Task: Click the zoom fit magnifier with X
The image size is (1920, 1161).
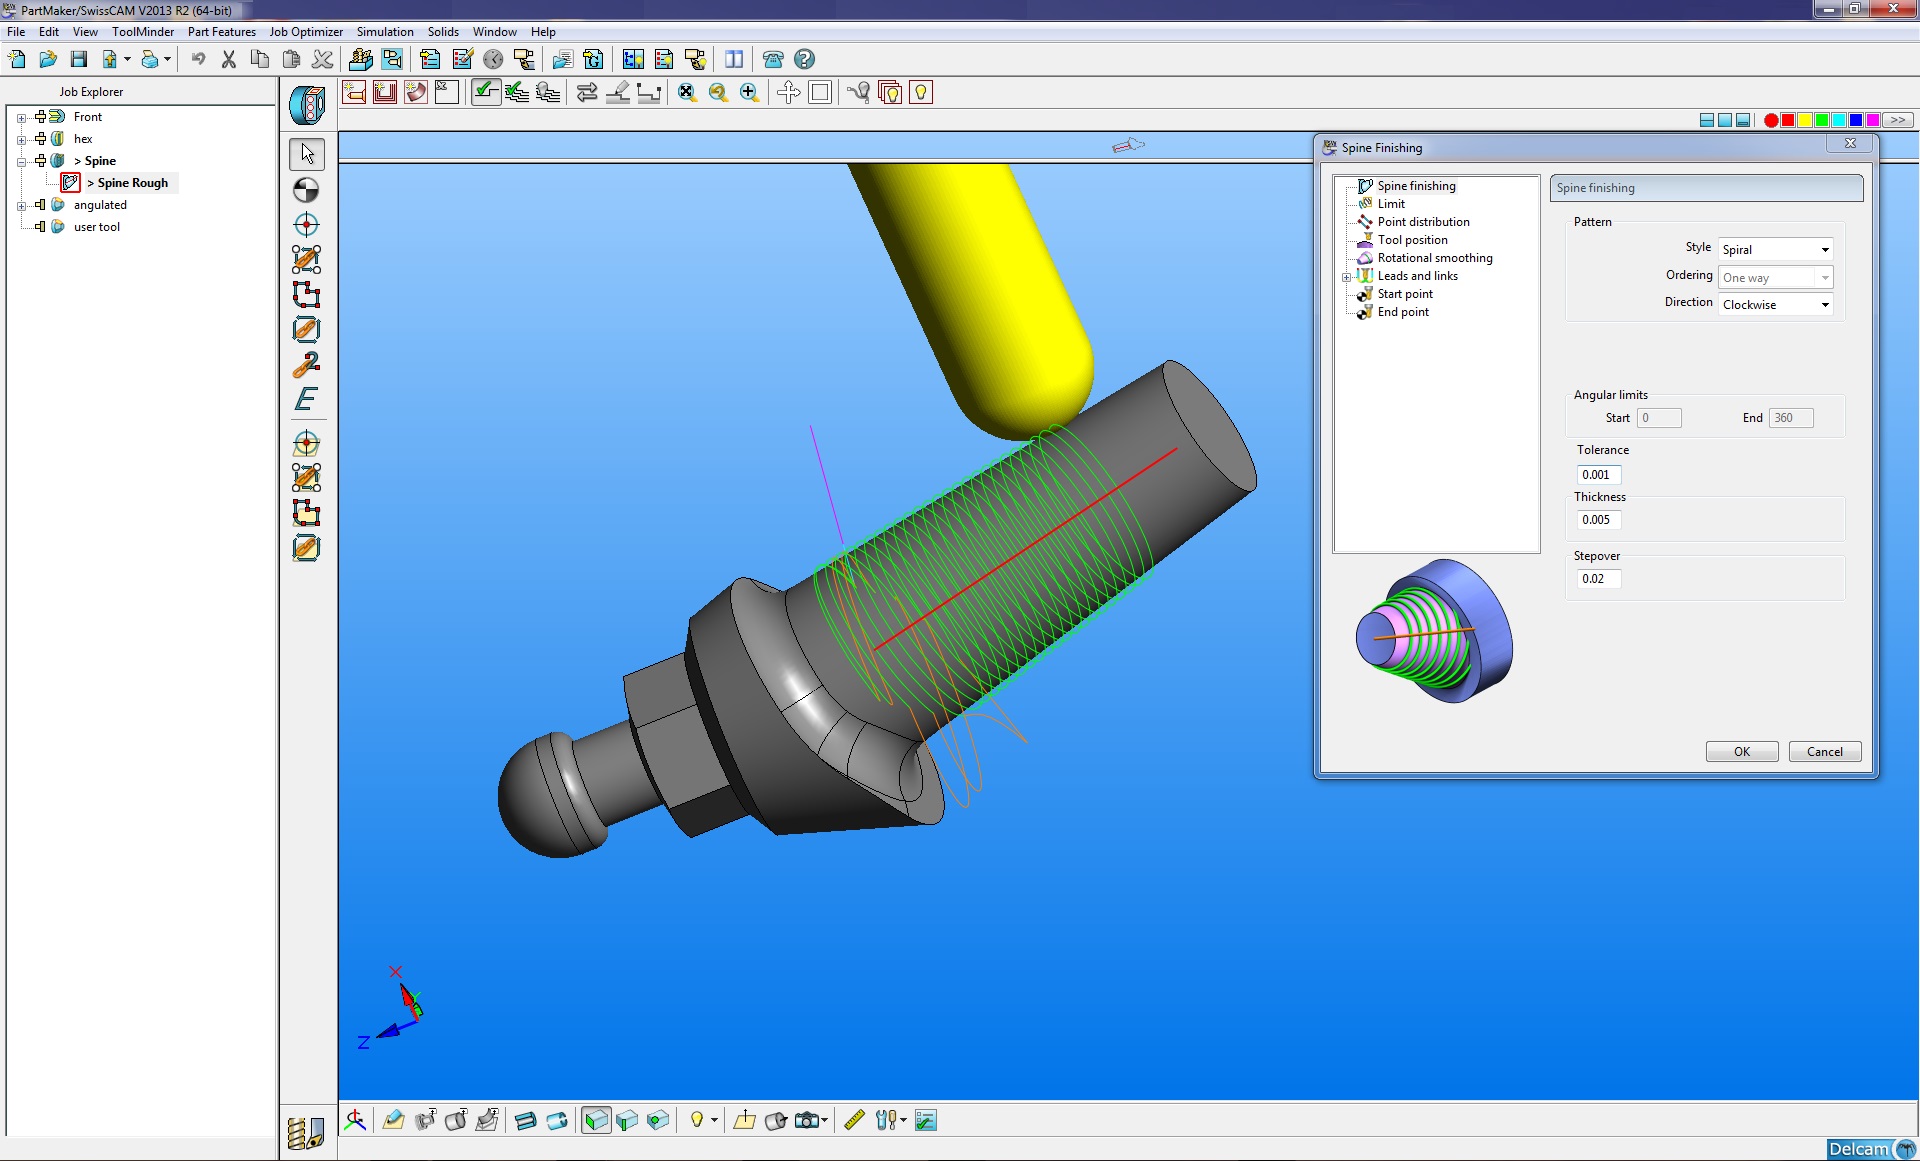Action: click(x=687, y=93)
